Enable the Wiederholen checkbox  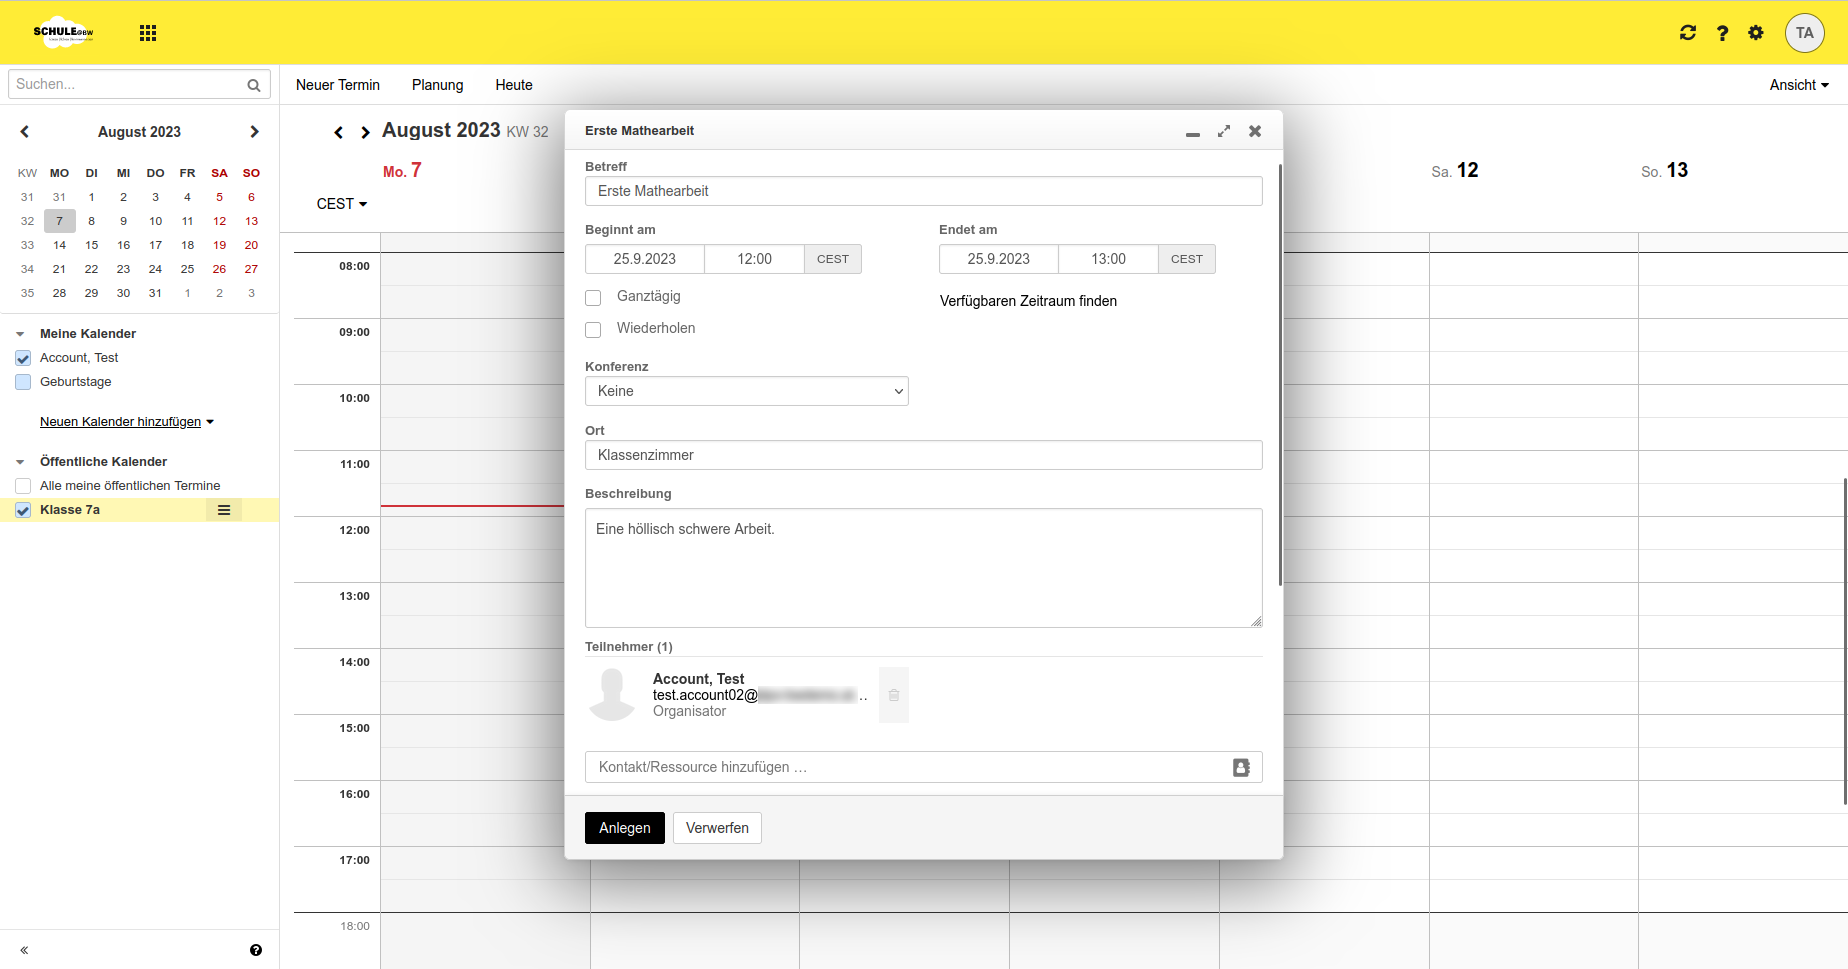click(593, 330)
